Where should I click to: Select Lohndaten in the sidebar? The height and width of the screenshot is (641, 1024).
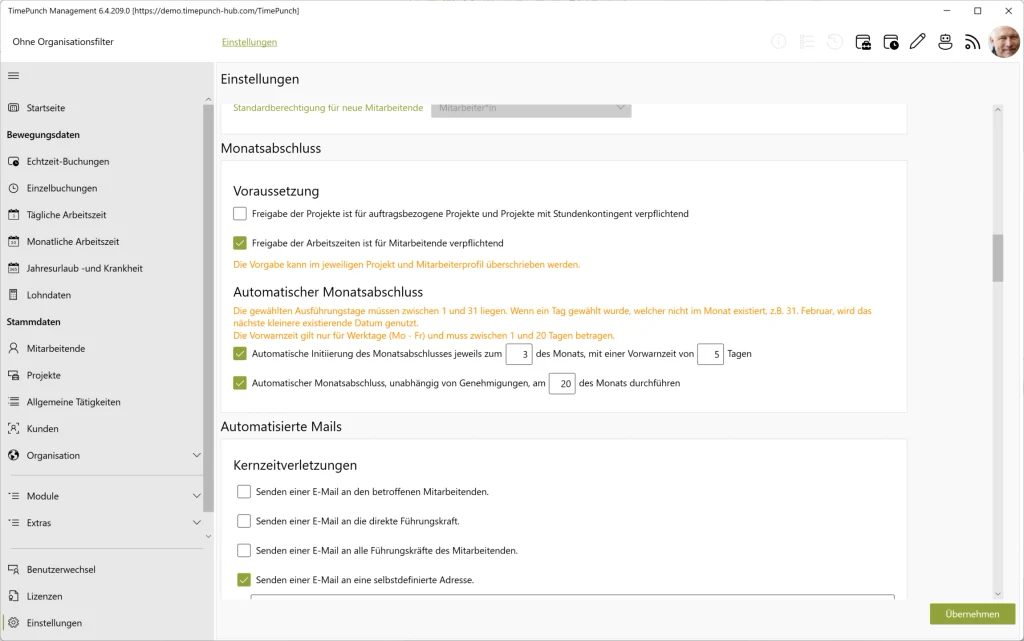(x=49, y=295)
